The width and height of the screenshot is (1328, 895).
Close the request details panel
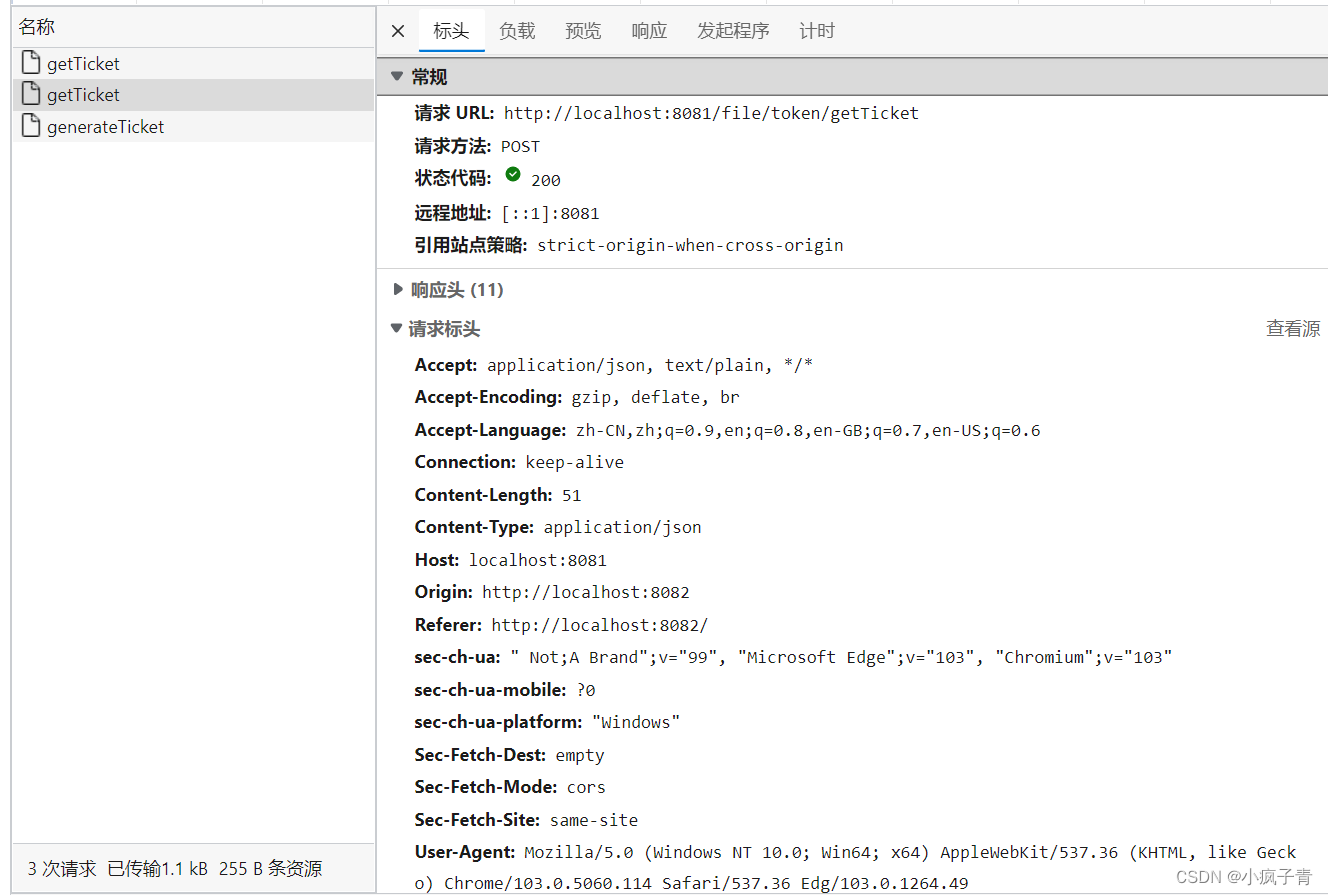398,31
